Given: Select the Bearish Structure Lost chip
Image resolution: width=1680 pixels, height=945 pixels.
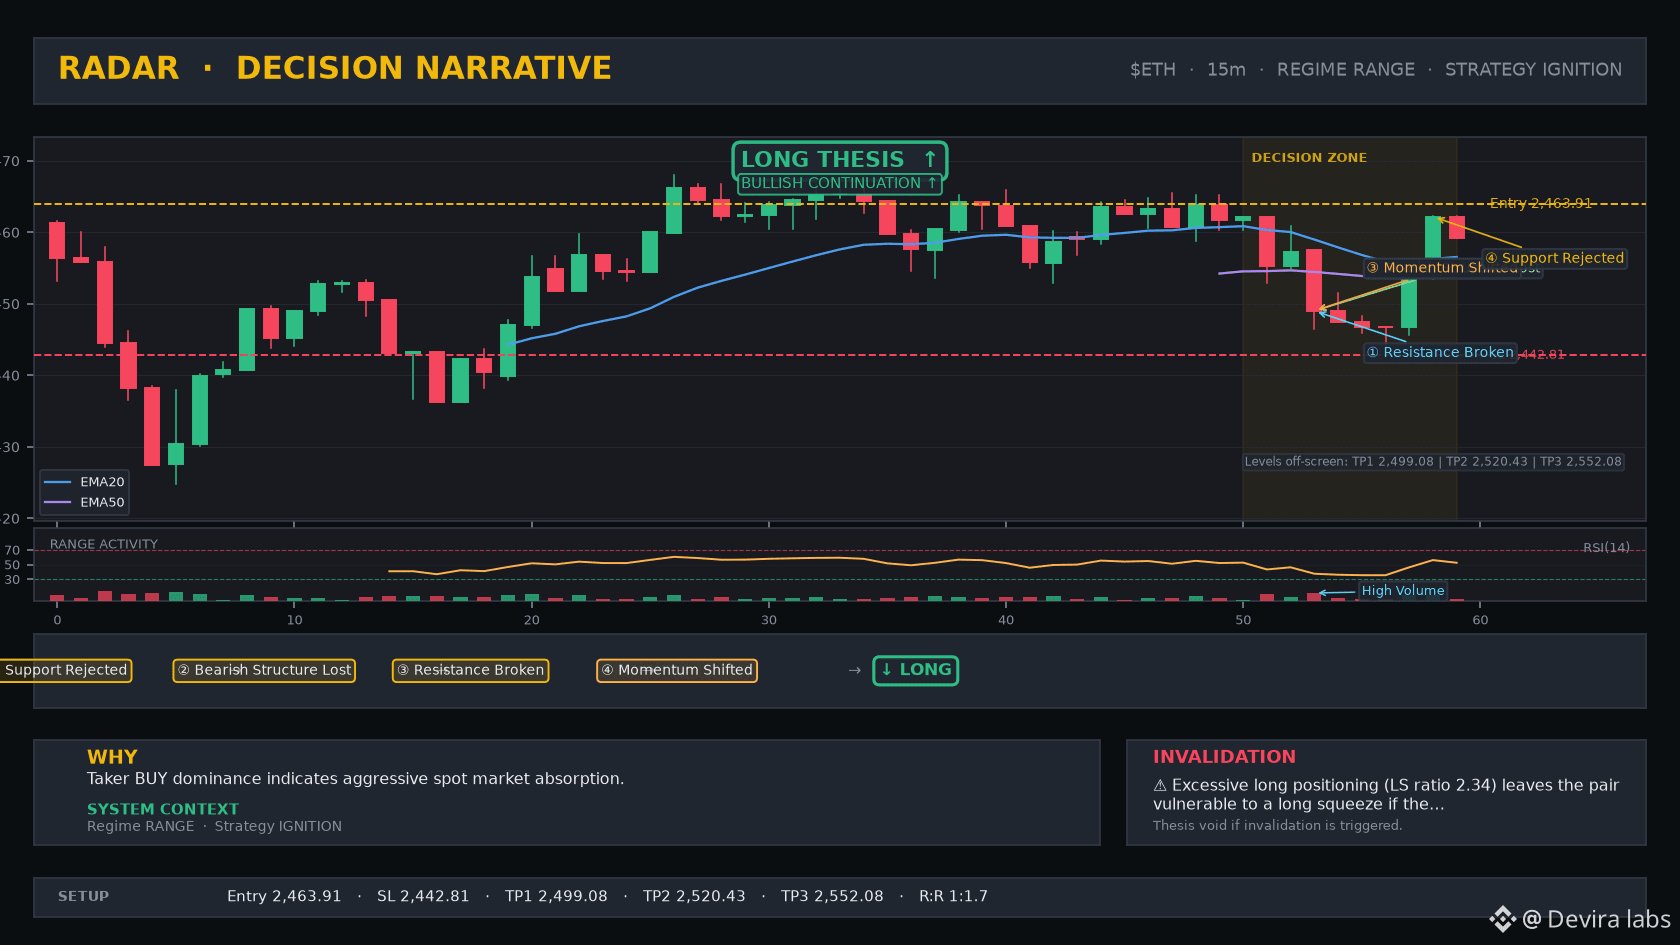Looking at the screenshot, I should point(264,670).
